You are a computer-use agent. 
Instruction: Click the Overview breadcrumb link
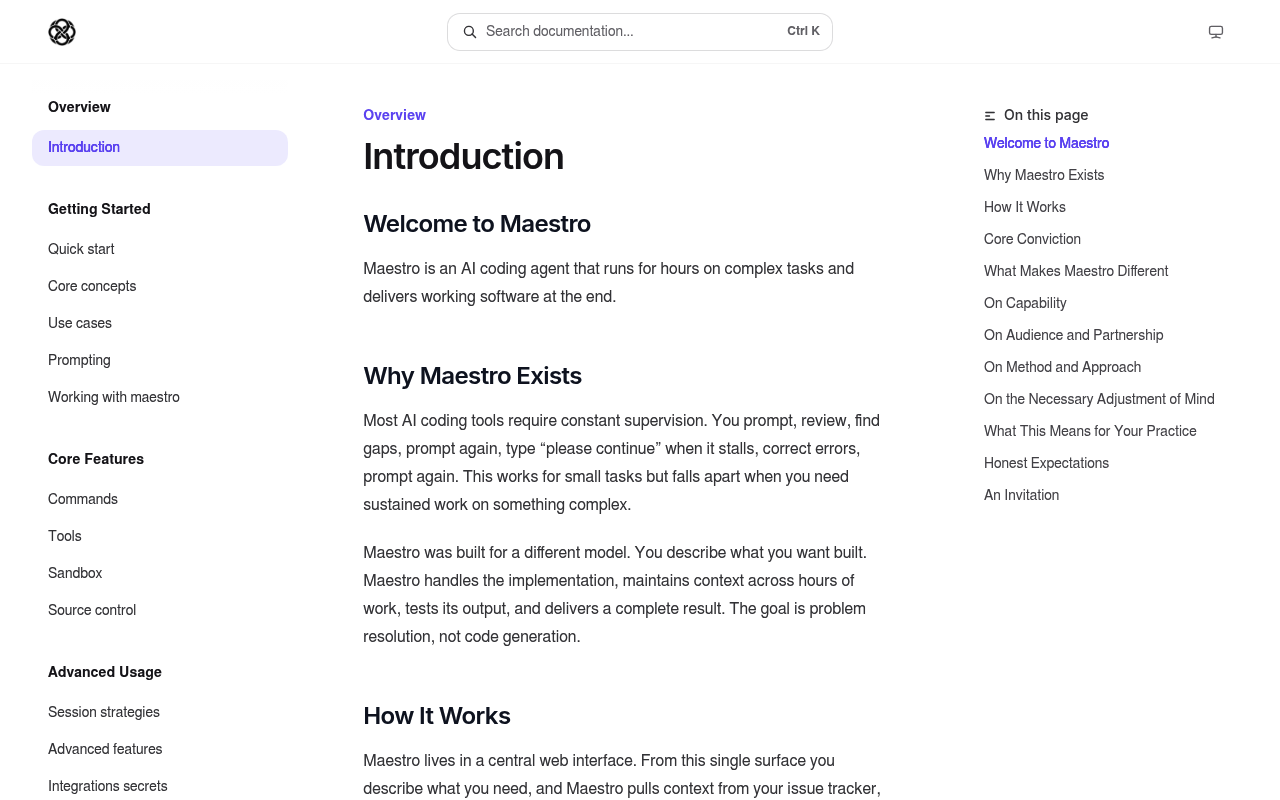pos(394,115)
